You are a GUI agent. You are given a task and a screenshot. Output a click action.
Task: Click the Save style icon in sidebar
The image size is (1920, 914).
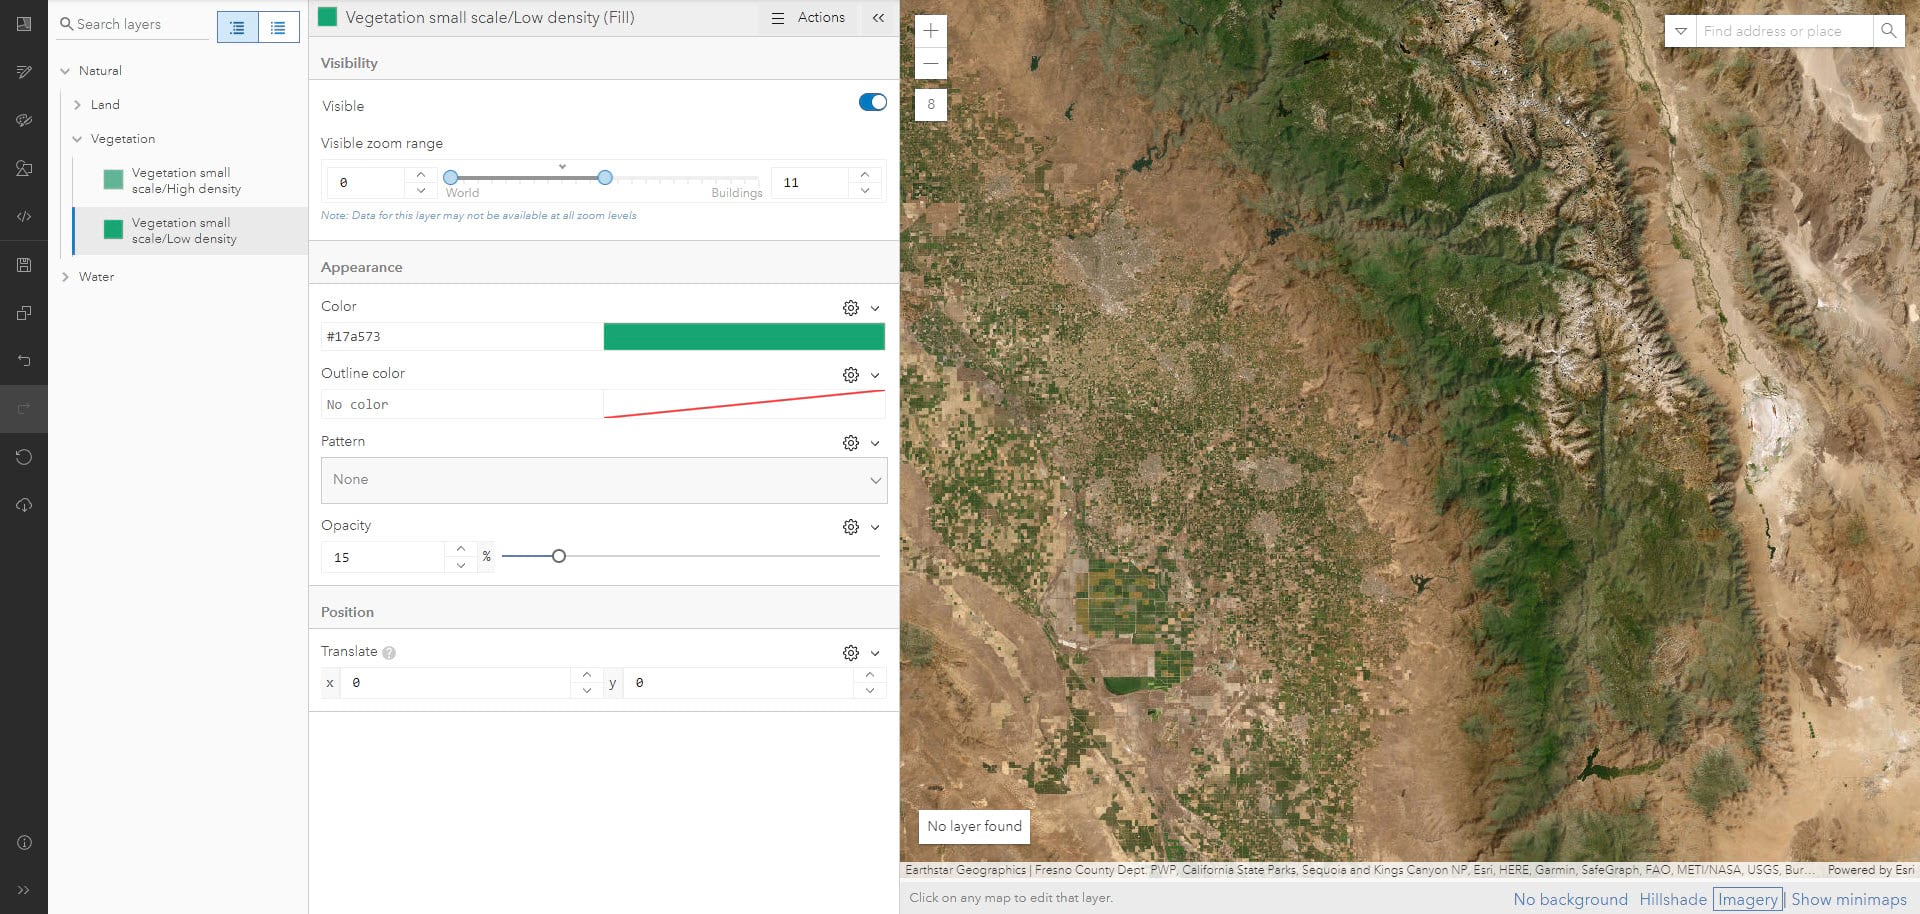[24, 265]
